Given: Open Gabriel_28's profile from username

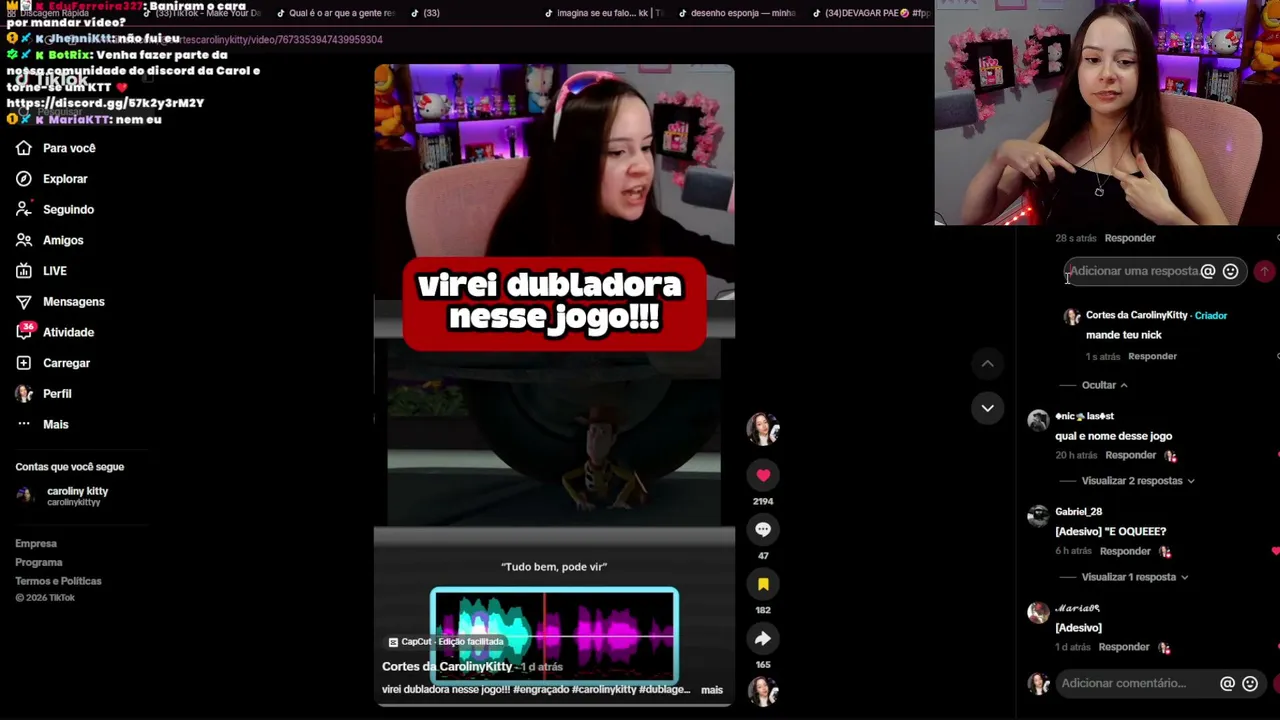Looking at the screenshot, I should [1078, 512].
